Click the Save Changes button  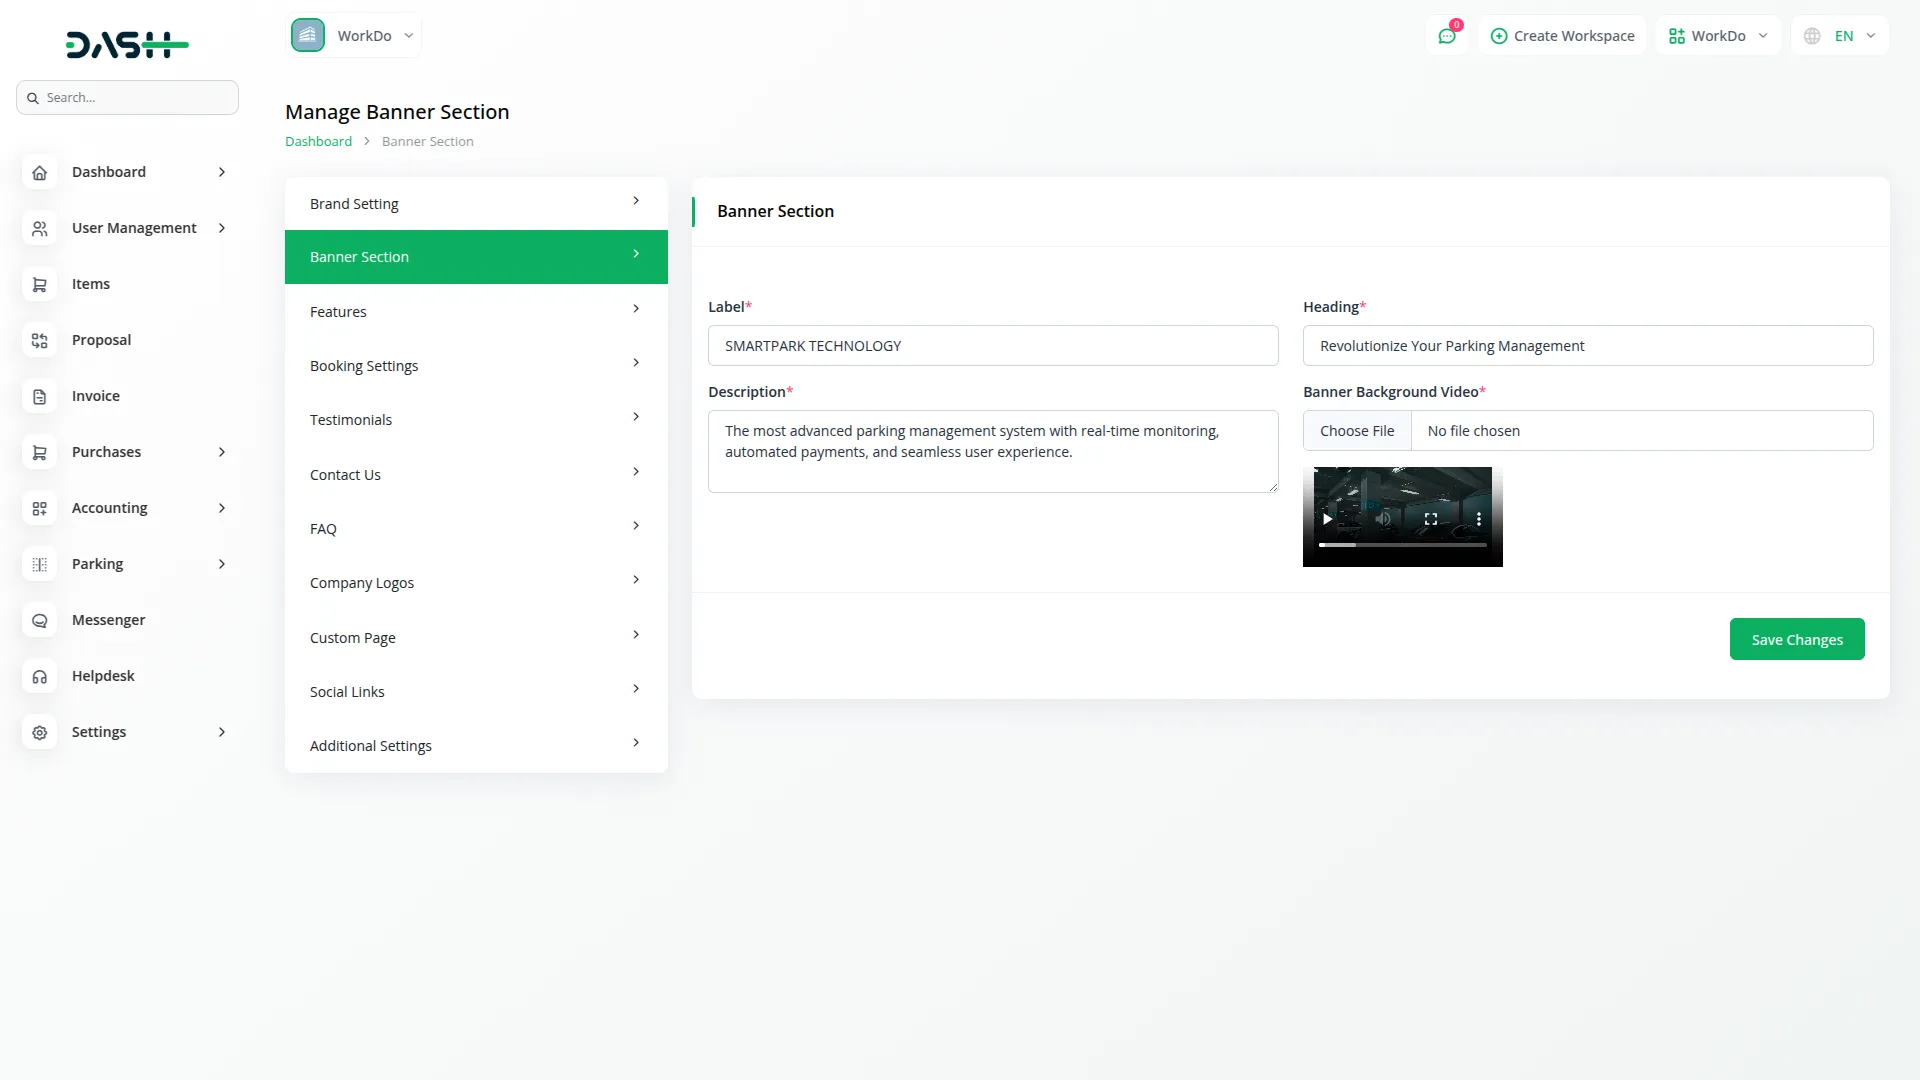[x=1796, y=639]
